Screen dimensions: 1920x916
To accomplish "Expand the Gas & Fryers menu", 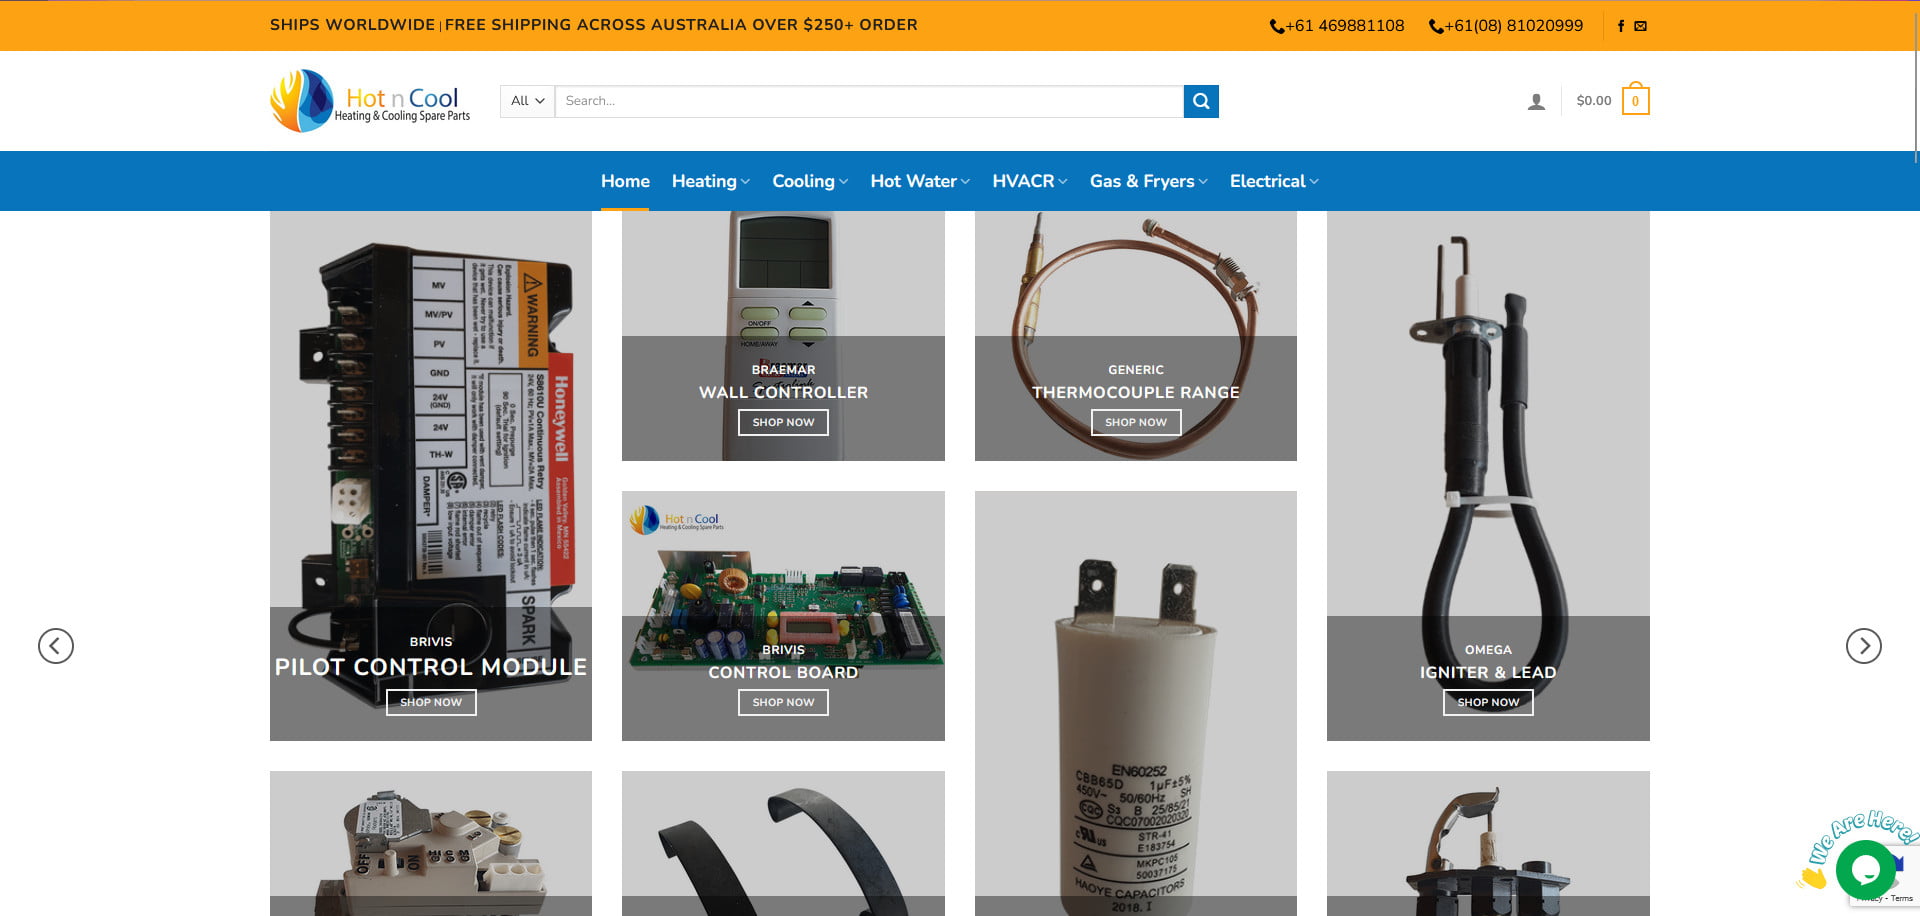I will click(1148, 181).
